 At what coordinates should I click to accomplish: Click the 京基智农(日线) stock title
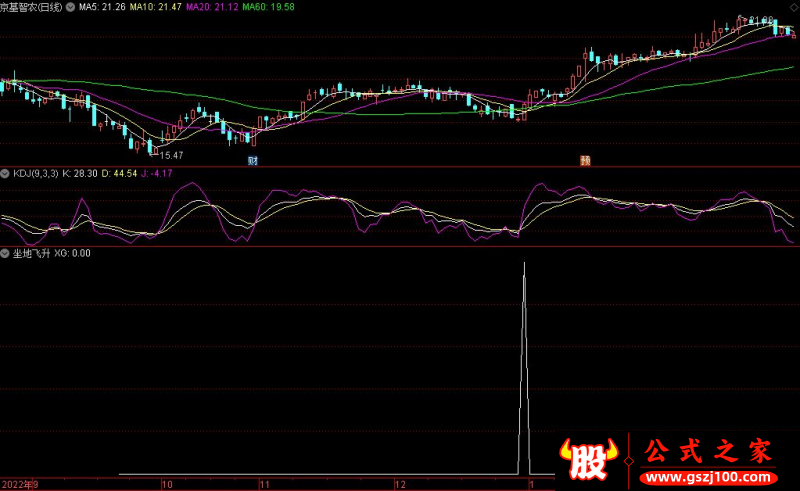point(30,6)
